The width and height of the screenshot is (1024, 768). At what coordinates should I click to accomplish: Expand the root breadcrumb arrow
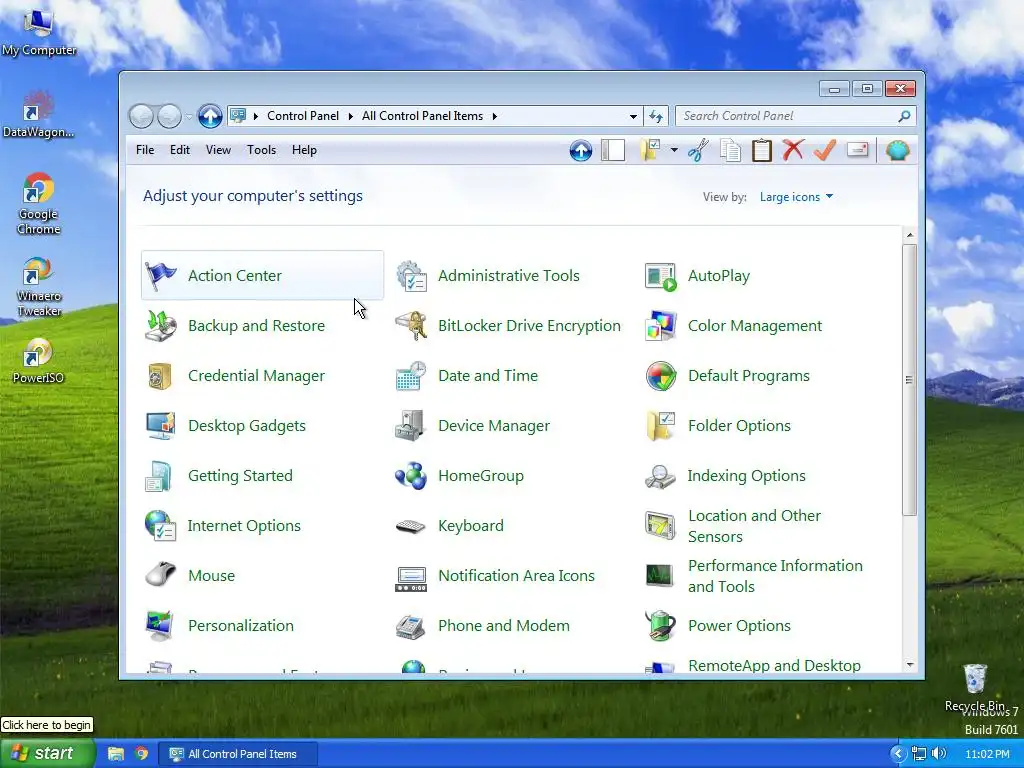pos(255,116)
